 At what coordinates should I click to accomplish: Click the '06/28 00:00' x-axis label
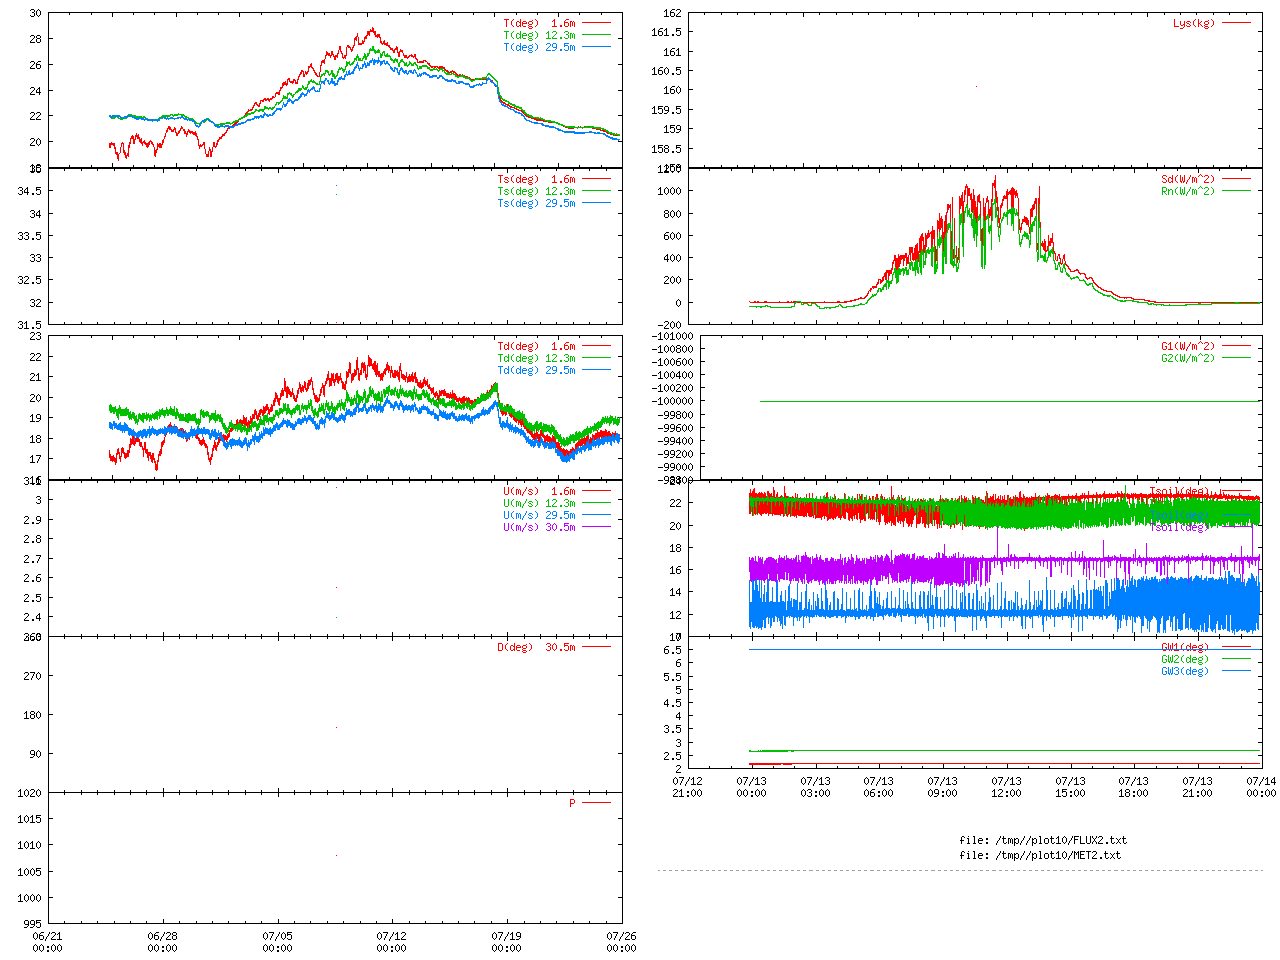[x=162, y=942]
